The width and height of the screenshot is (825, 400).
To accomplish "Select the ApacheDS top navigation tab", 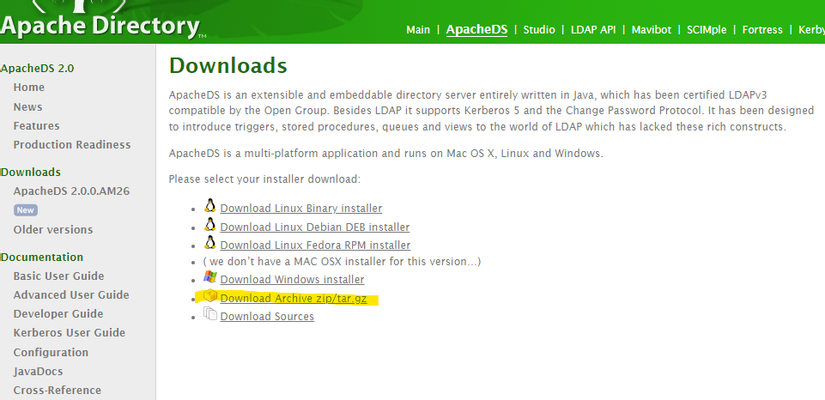I will pyautogui.click(x=477, y=29).
